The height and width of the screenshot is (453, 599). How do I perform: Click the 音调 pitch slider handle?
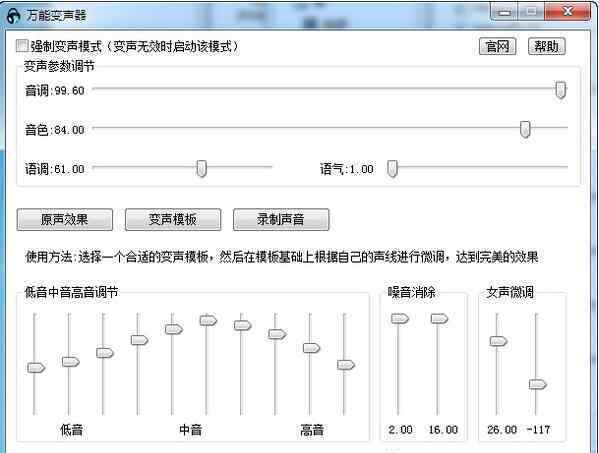(x=560, y=90)
